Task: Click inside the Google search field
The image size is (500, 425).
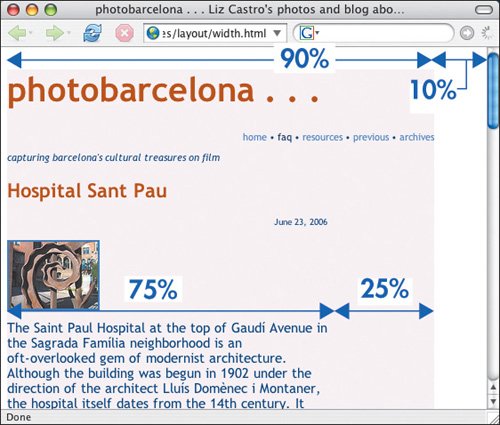Action: tap(383, 33)
